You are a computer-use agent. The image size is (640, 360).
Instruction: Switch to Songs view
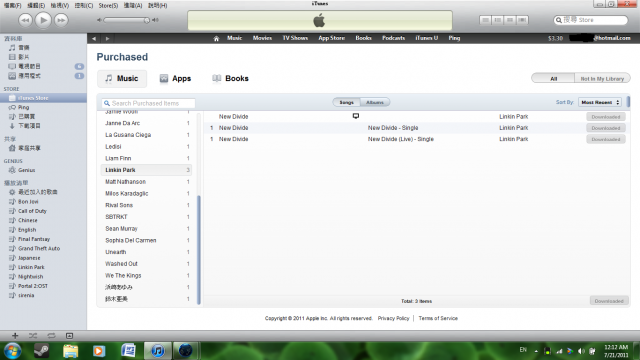click(x=347, y=102)
